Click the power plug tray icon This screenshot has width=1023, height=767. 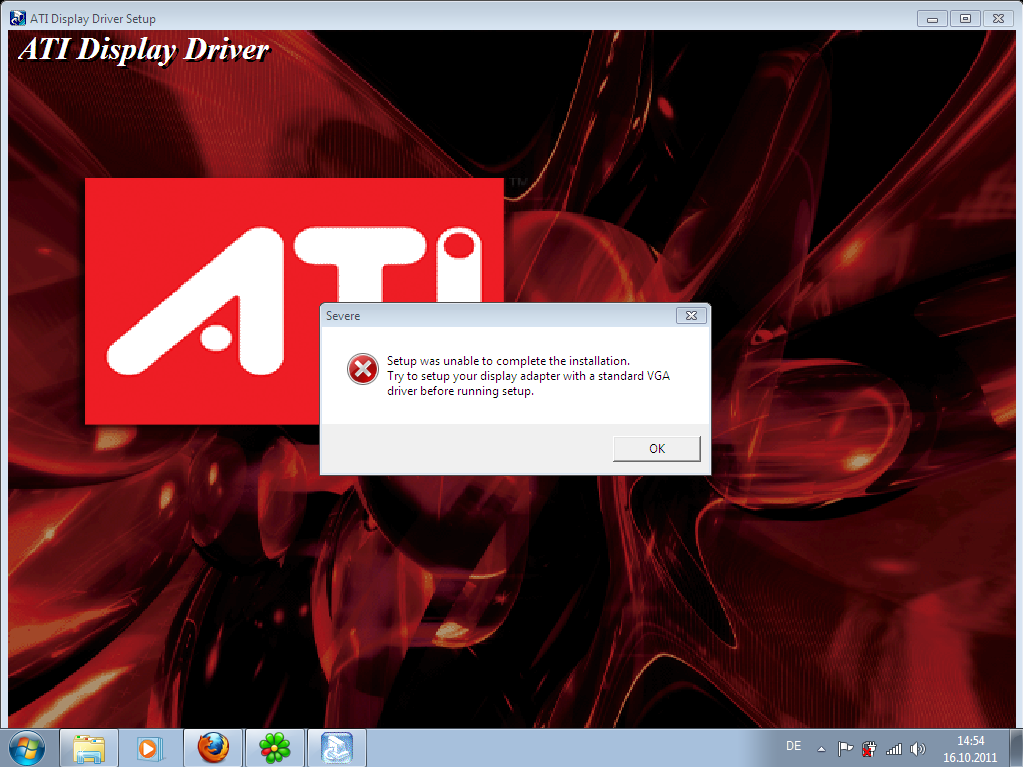pyautogui.click(x=869, y=749)
